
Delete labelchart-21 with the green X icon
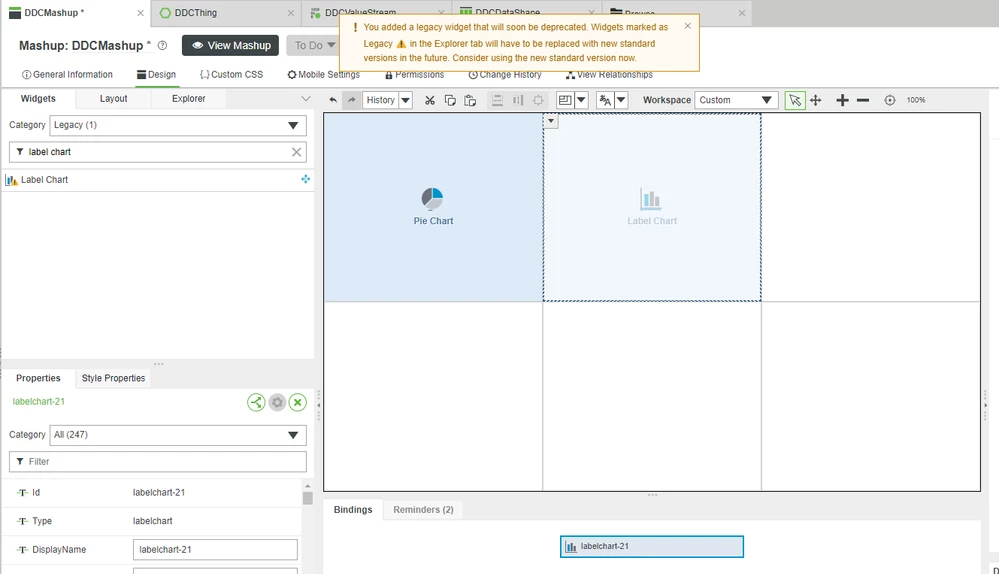pos(298,403)
